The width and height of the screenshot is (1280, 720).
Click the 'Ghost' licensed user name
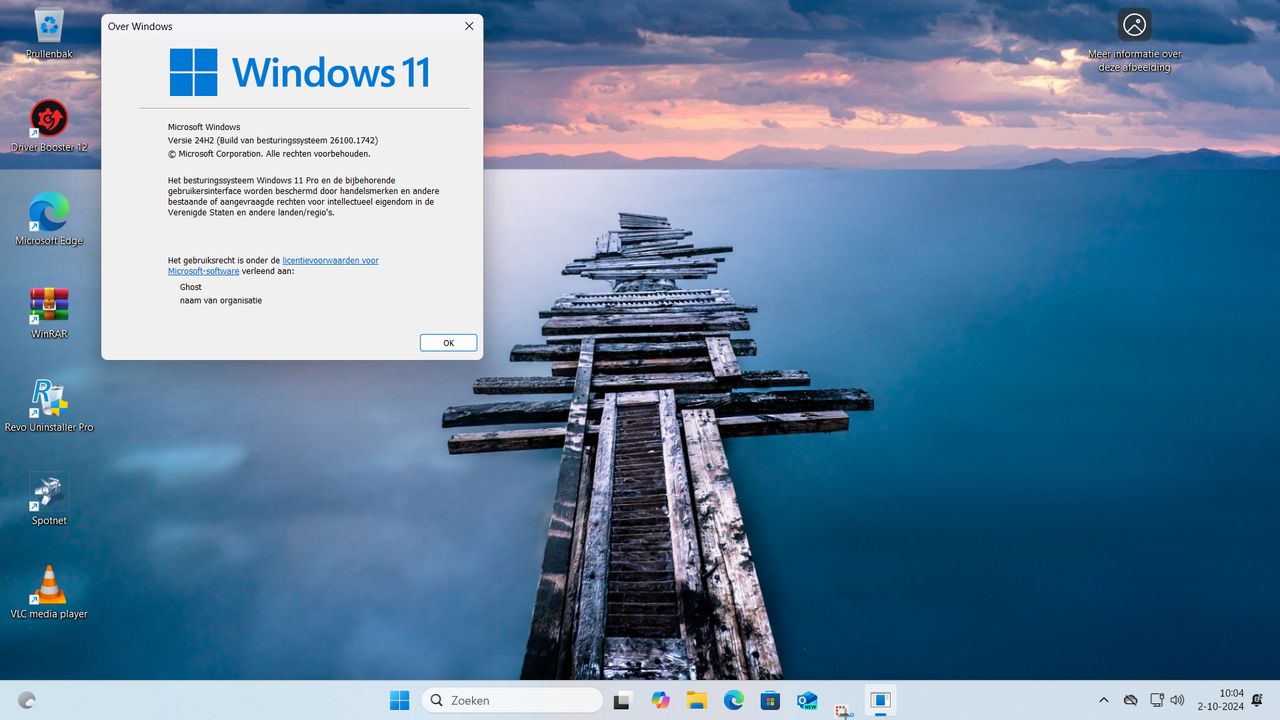(191, 287)
